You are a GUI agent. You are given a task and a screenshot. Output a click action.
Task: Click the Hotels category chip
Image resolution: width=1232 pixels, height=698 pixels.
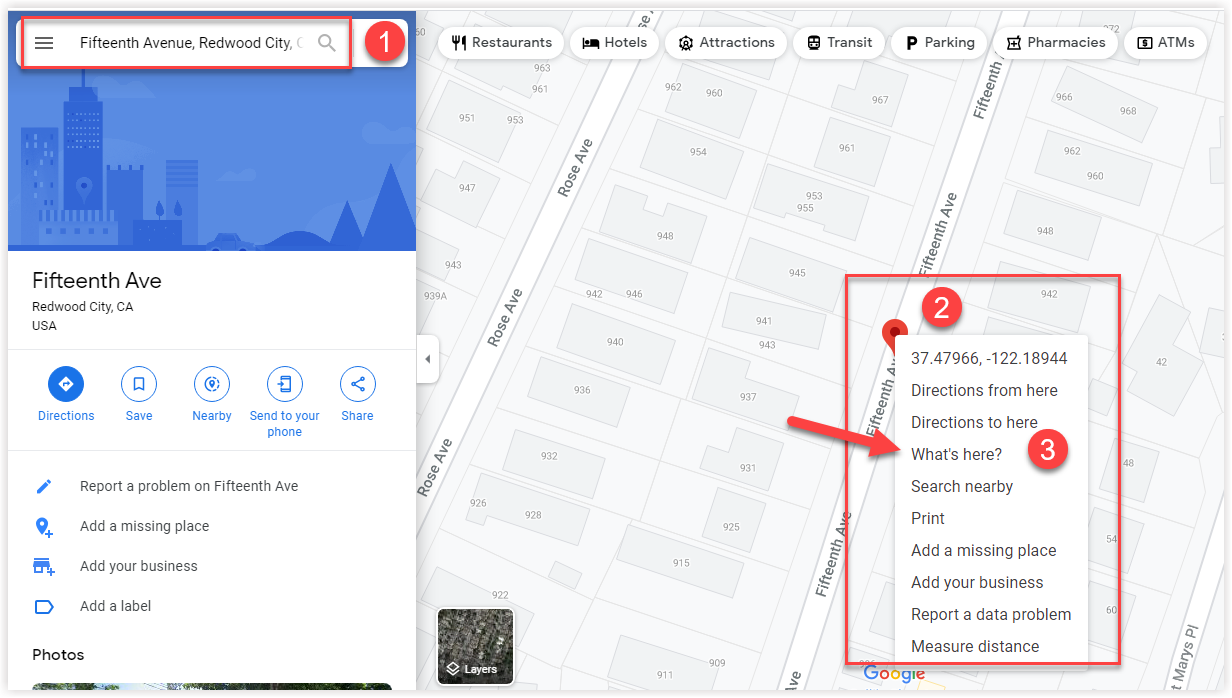(614, 43)
